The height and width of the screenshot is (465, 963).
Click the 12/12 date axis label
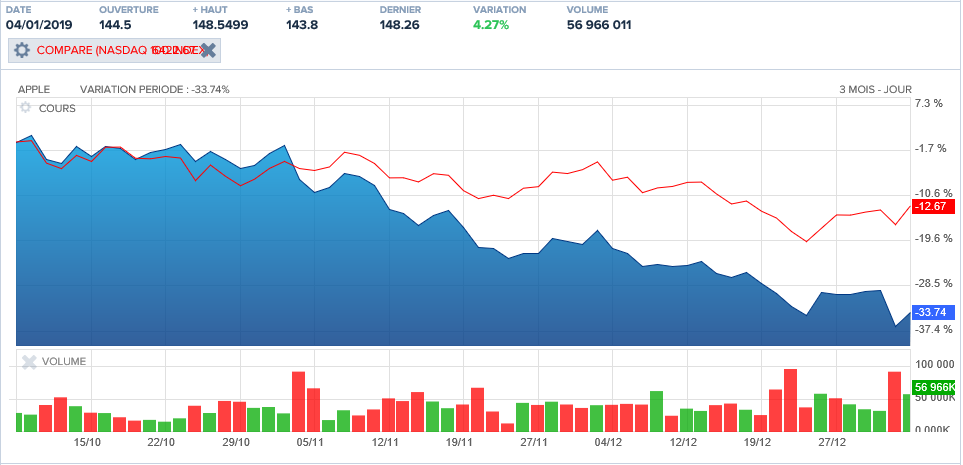[x=683, y=442]
